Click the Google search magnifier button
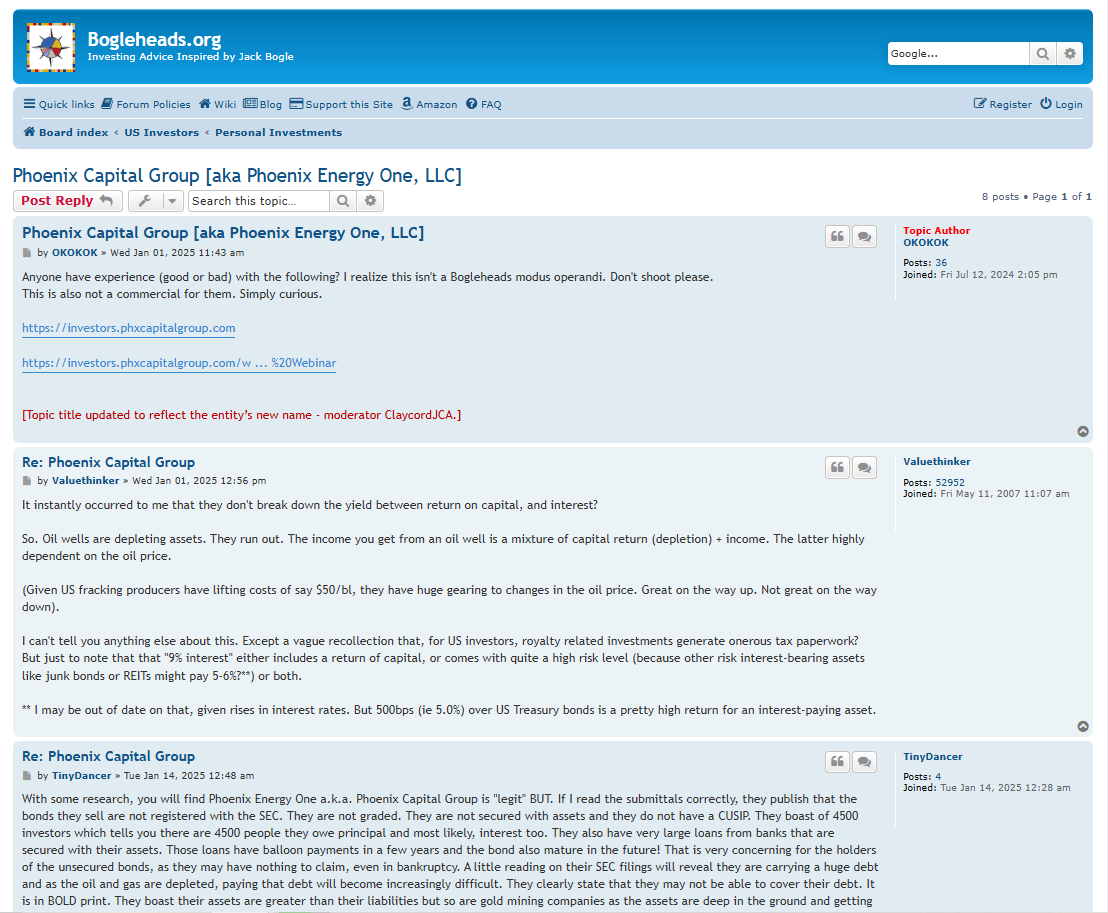The height and width of the screenshot is (913, 1108). 1042,54
